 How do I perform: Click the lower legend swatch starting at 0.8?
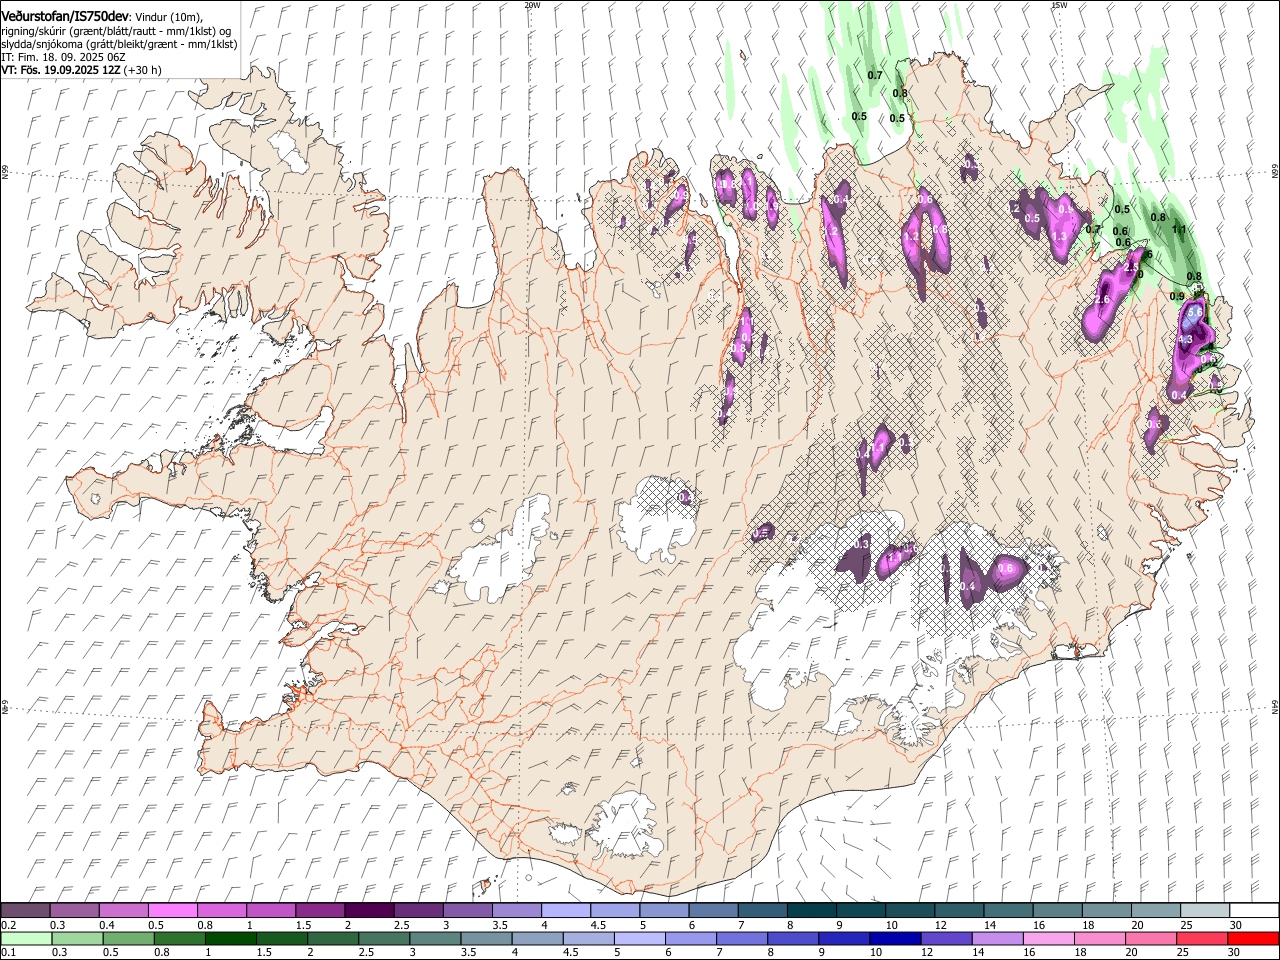[179, 938]
